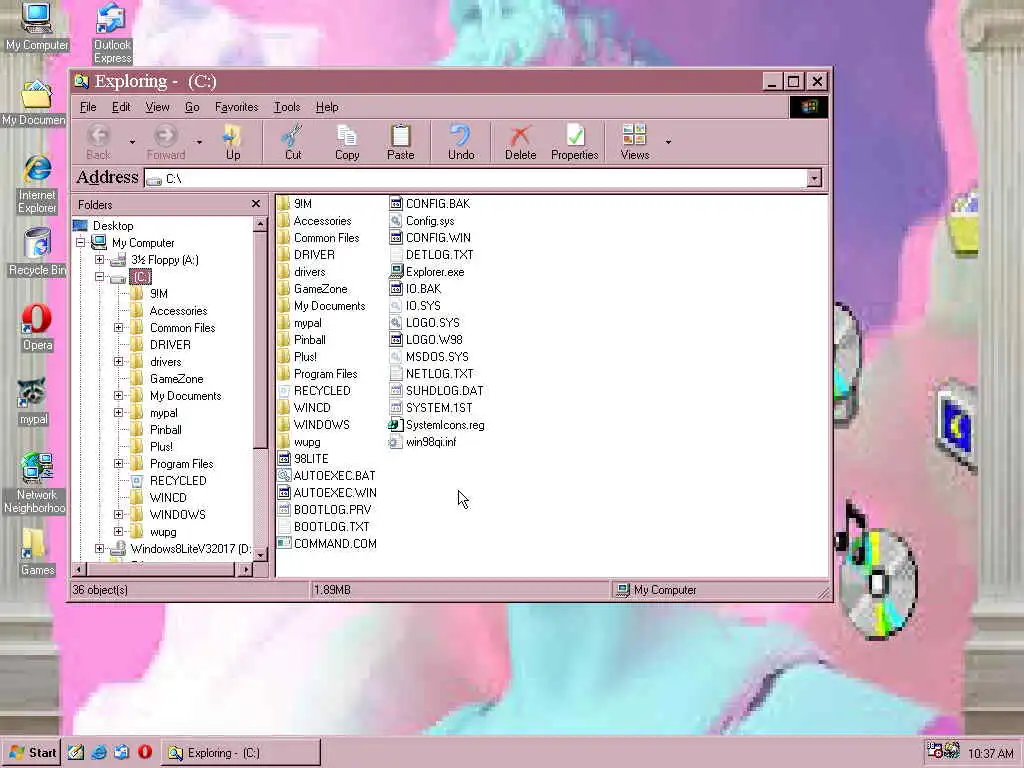
Task: Open the Edit menu
Action: pyautogui.click(x=121, y=107)
